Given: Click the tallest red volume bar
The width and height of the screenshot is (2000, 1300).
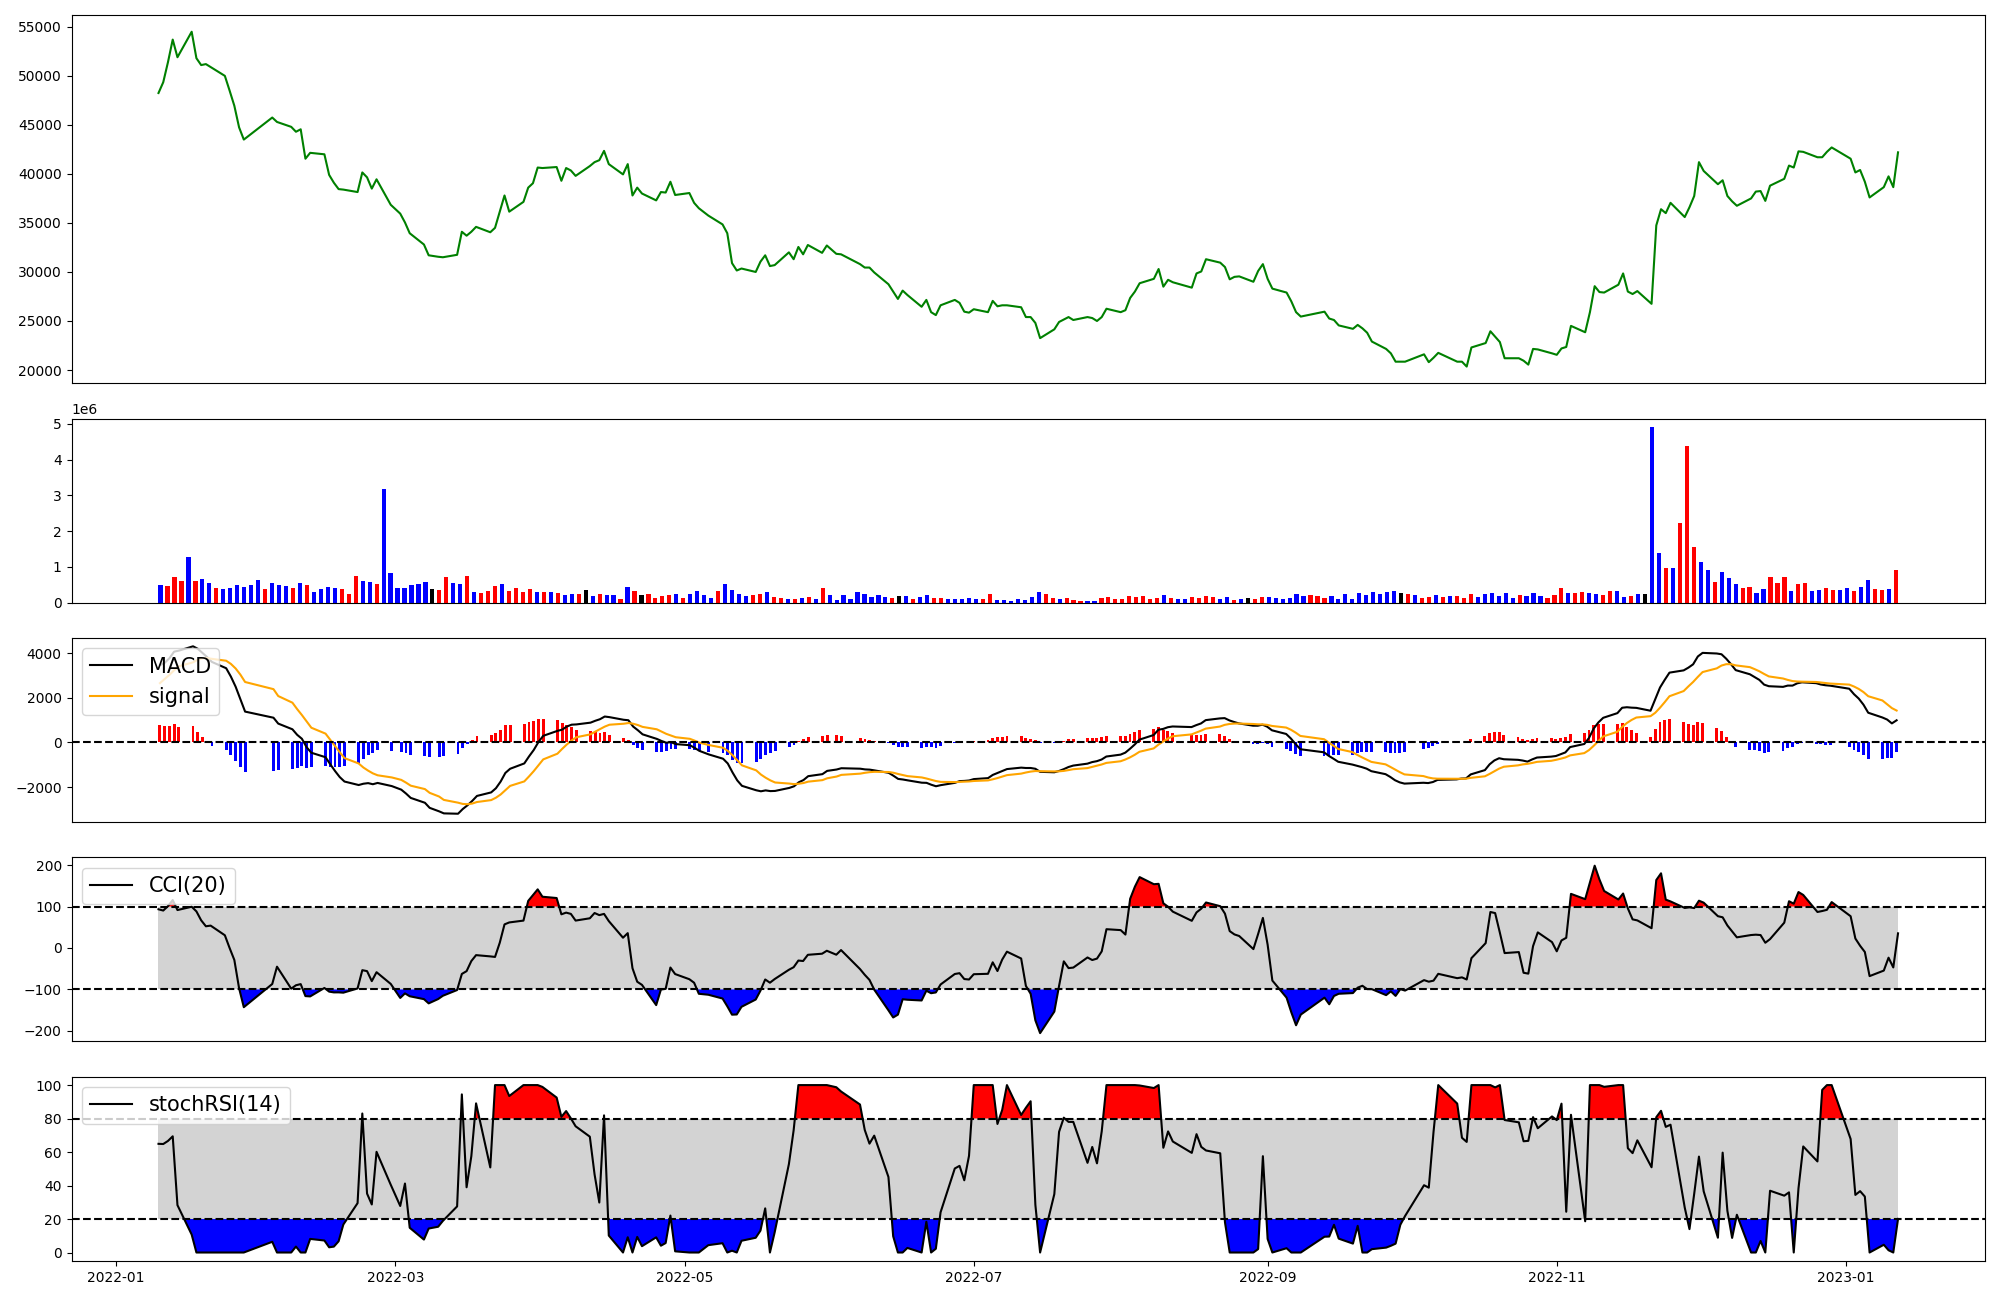Looking at the screenshot, I should (1687, 525).
